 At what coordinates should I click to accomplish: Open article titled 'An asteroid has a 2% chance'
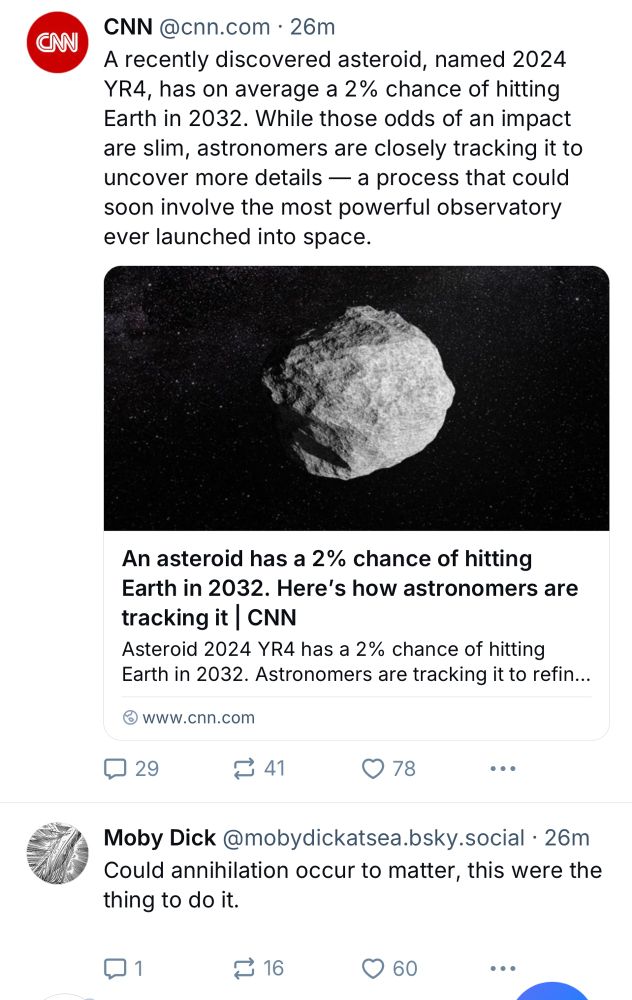(349, 588)
